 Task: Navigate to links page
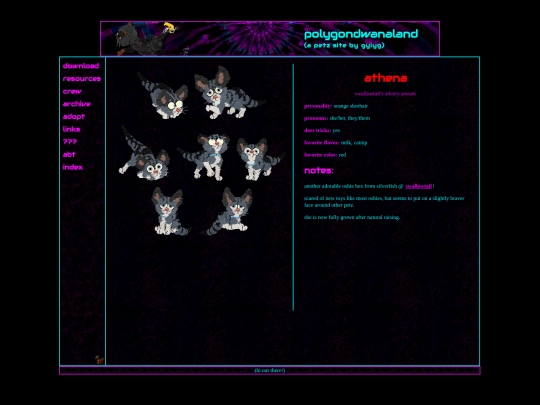tap(71, 129)
